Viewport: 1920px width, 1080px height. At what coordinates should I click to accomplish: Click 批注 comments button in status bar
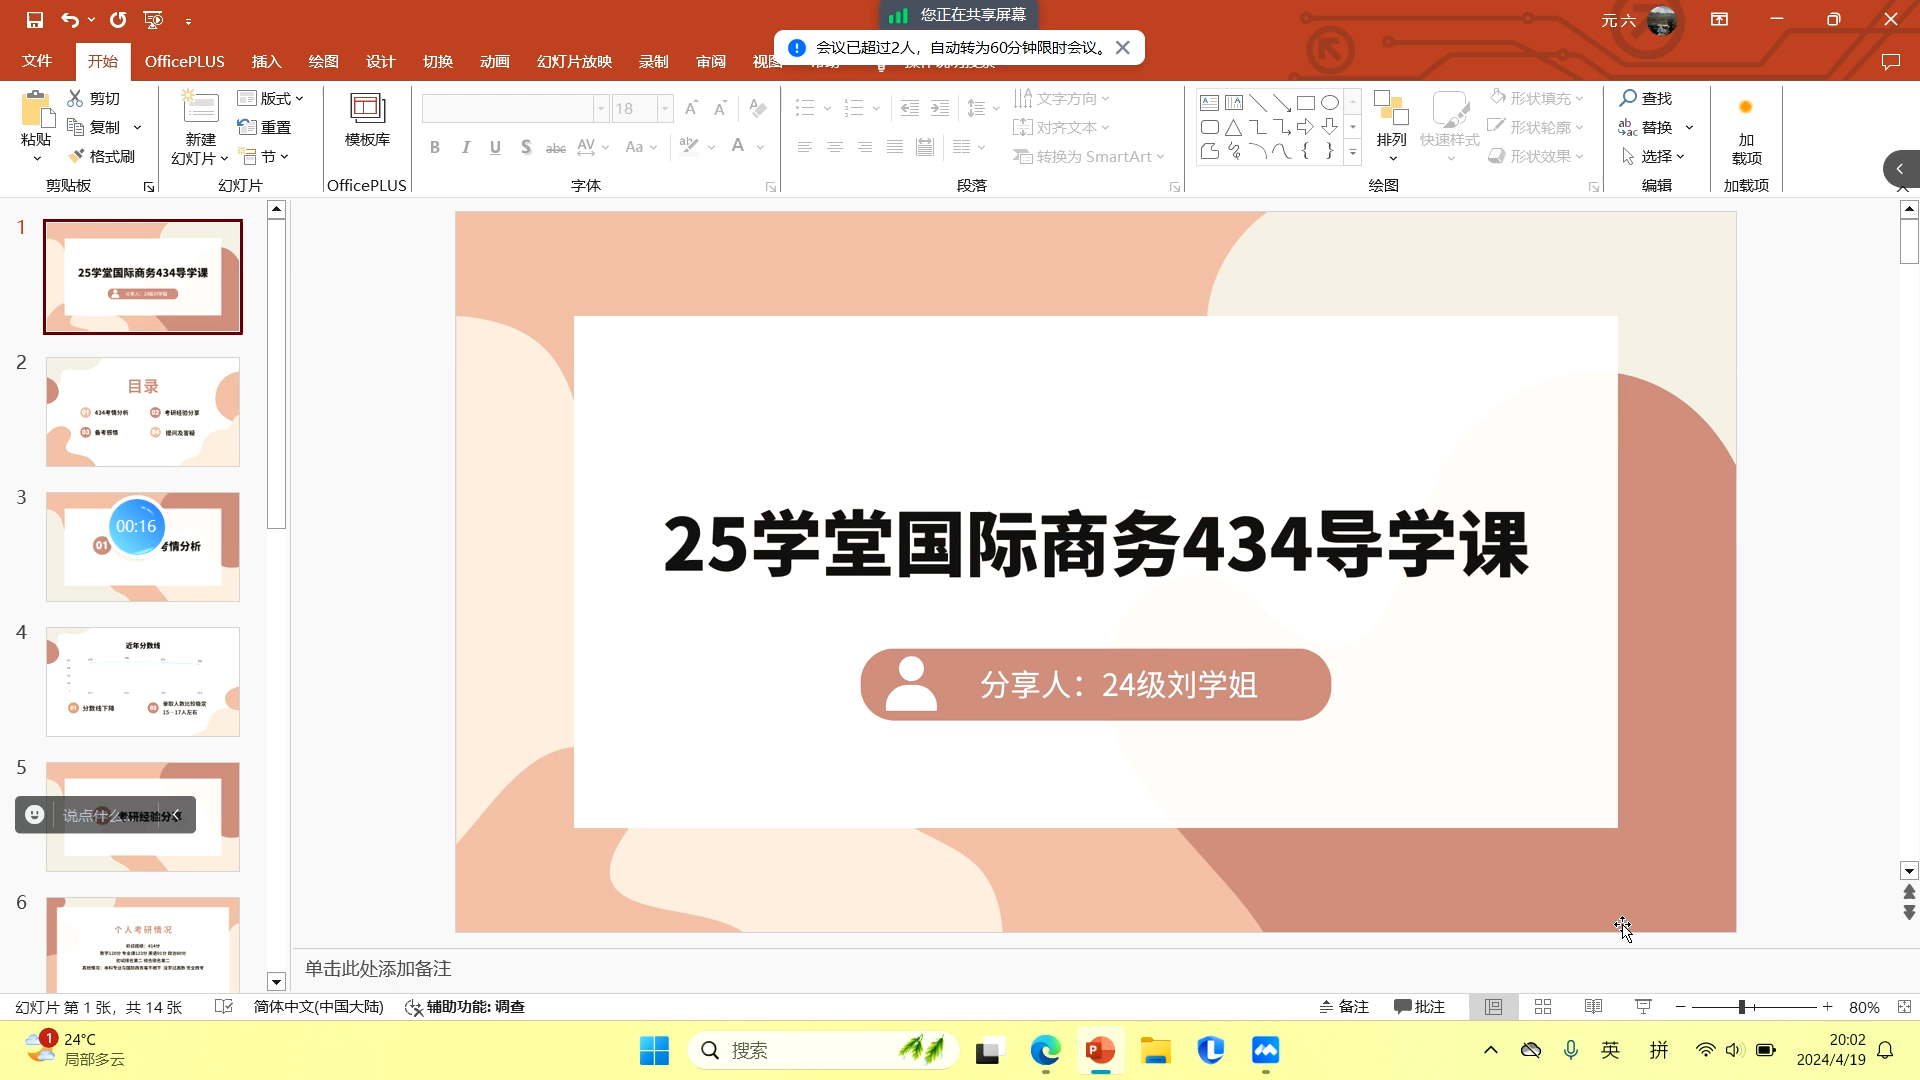pos(1420,1007)
